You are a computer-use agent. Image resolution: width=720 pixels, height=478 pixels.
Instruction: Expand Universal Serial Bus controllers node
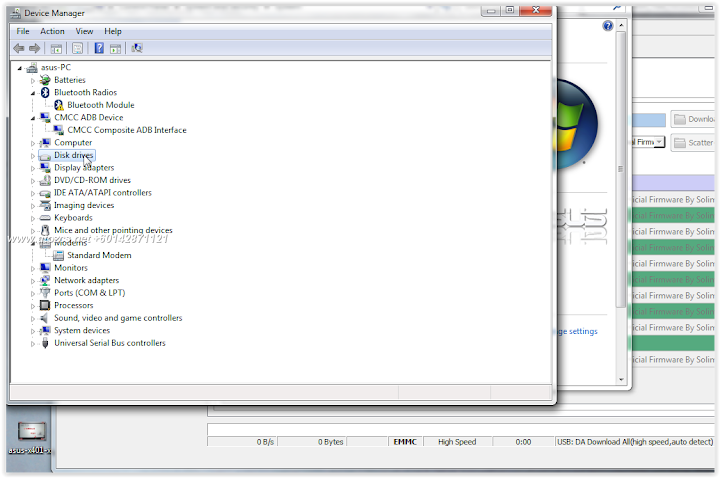tap(33, 343)
